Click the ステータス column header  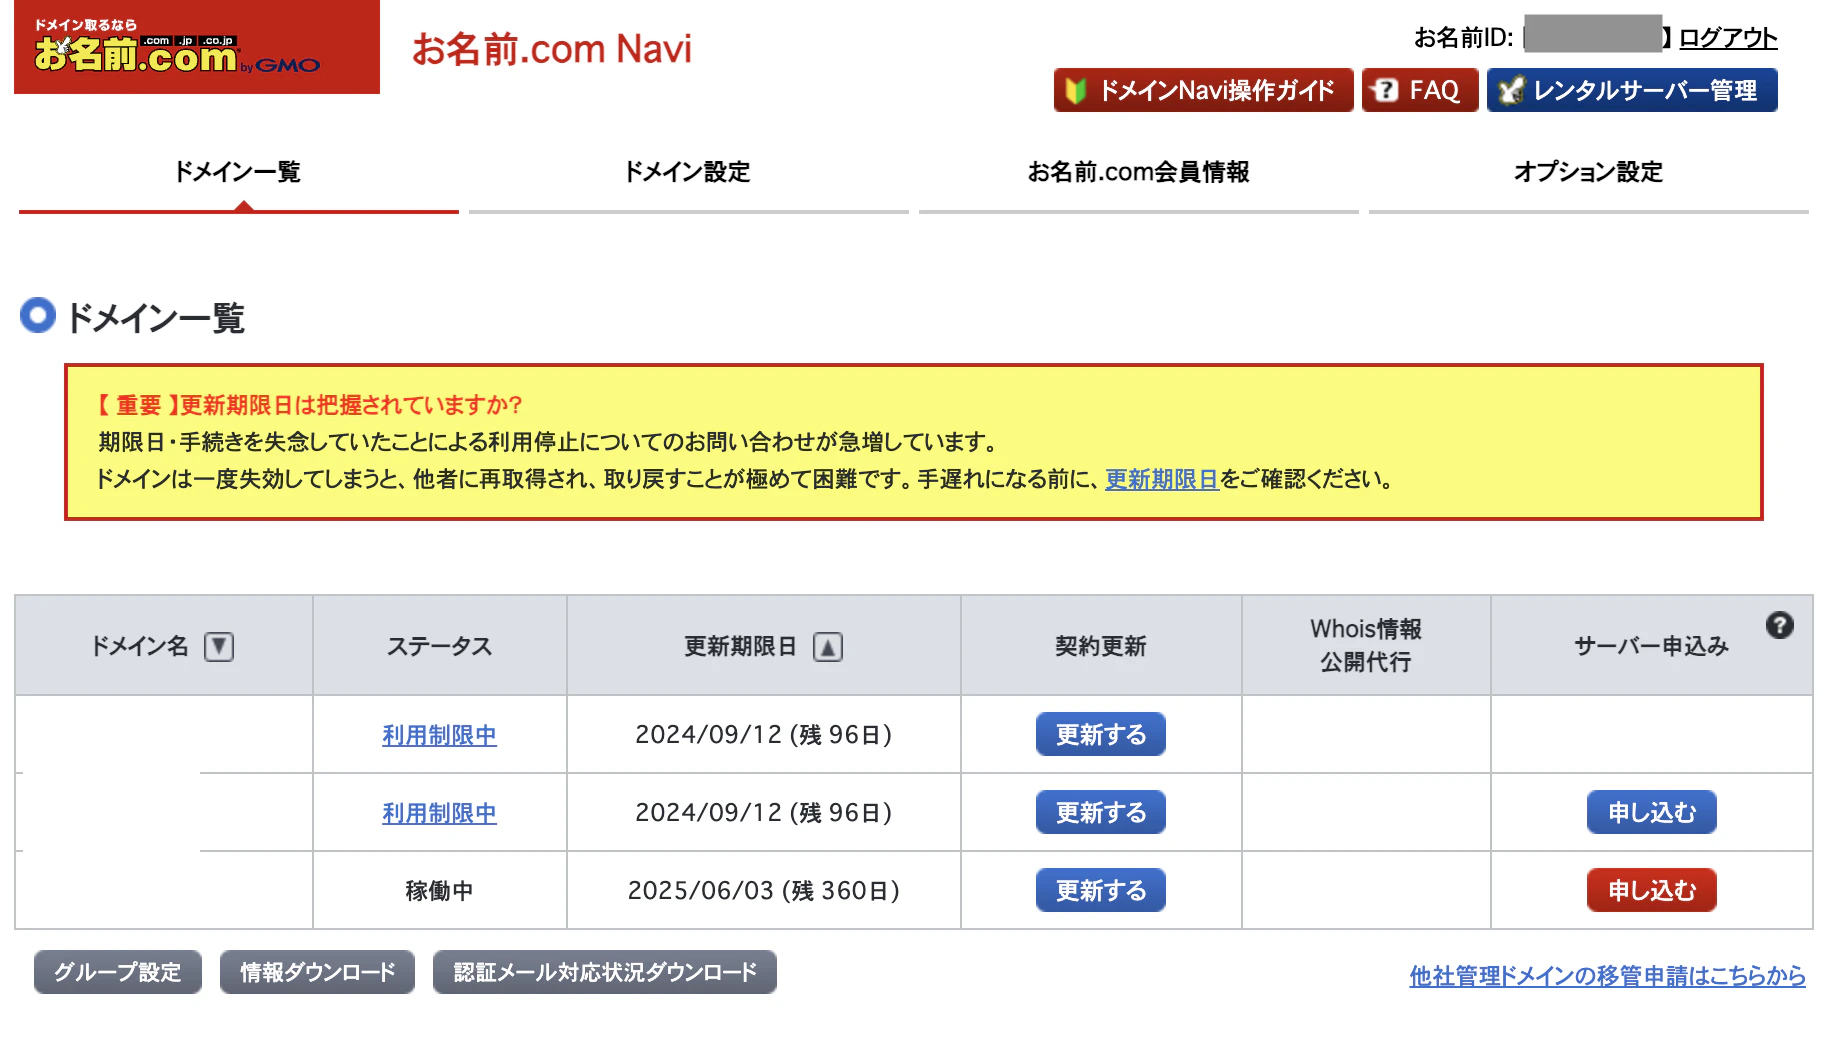pos(439,646)
